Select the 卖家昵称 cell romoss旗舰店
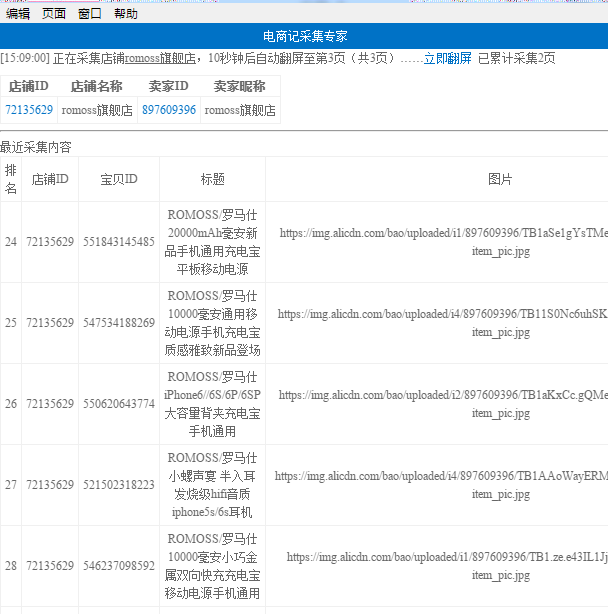This screenshot has width=608, height=614. click(x=240, y=110)
